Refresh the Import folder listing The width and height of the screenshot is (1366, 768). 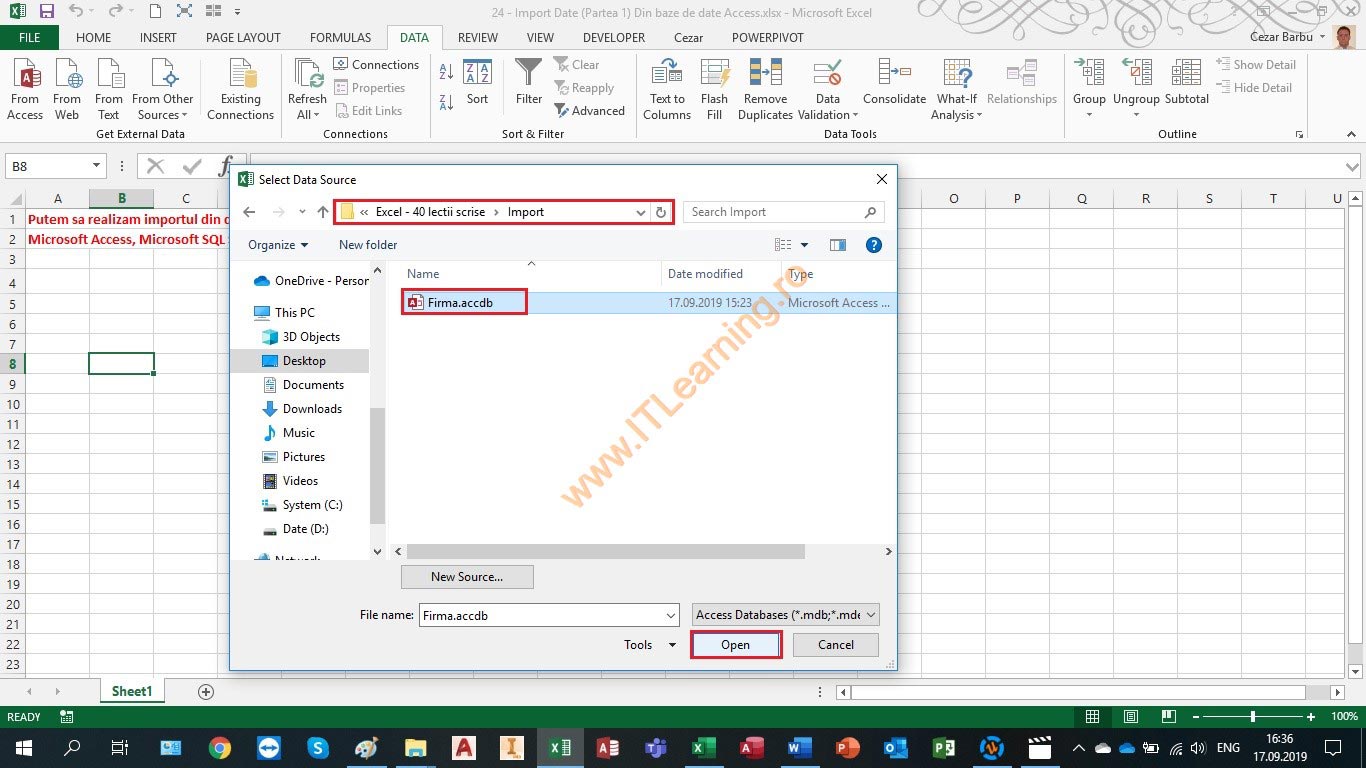click(660, 212)
